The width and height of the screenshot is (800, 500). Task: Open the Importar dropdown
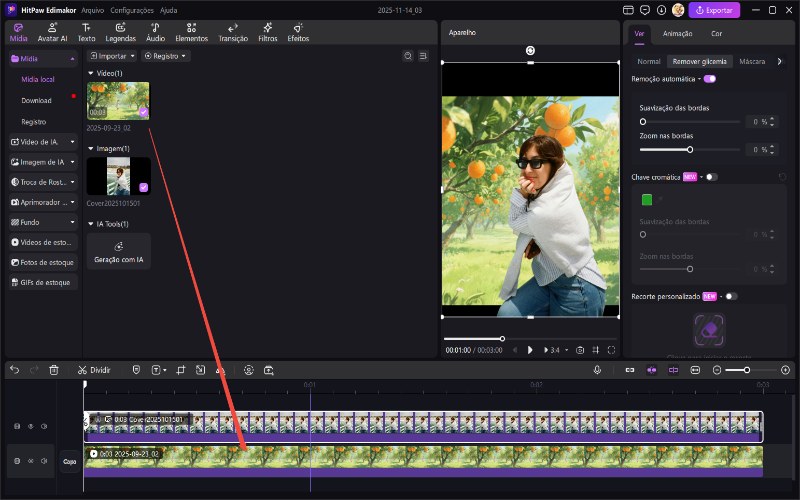[x=112, y=56]
